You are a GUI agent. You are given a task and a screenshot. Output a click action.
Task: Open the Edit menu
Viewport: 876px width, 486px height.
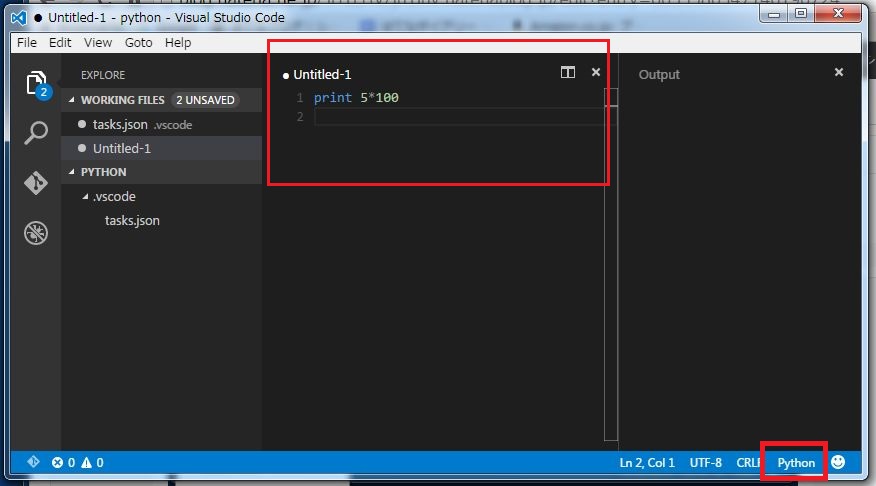(60, 42)
